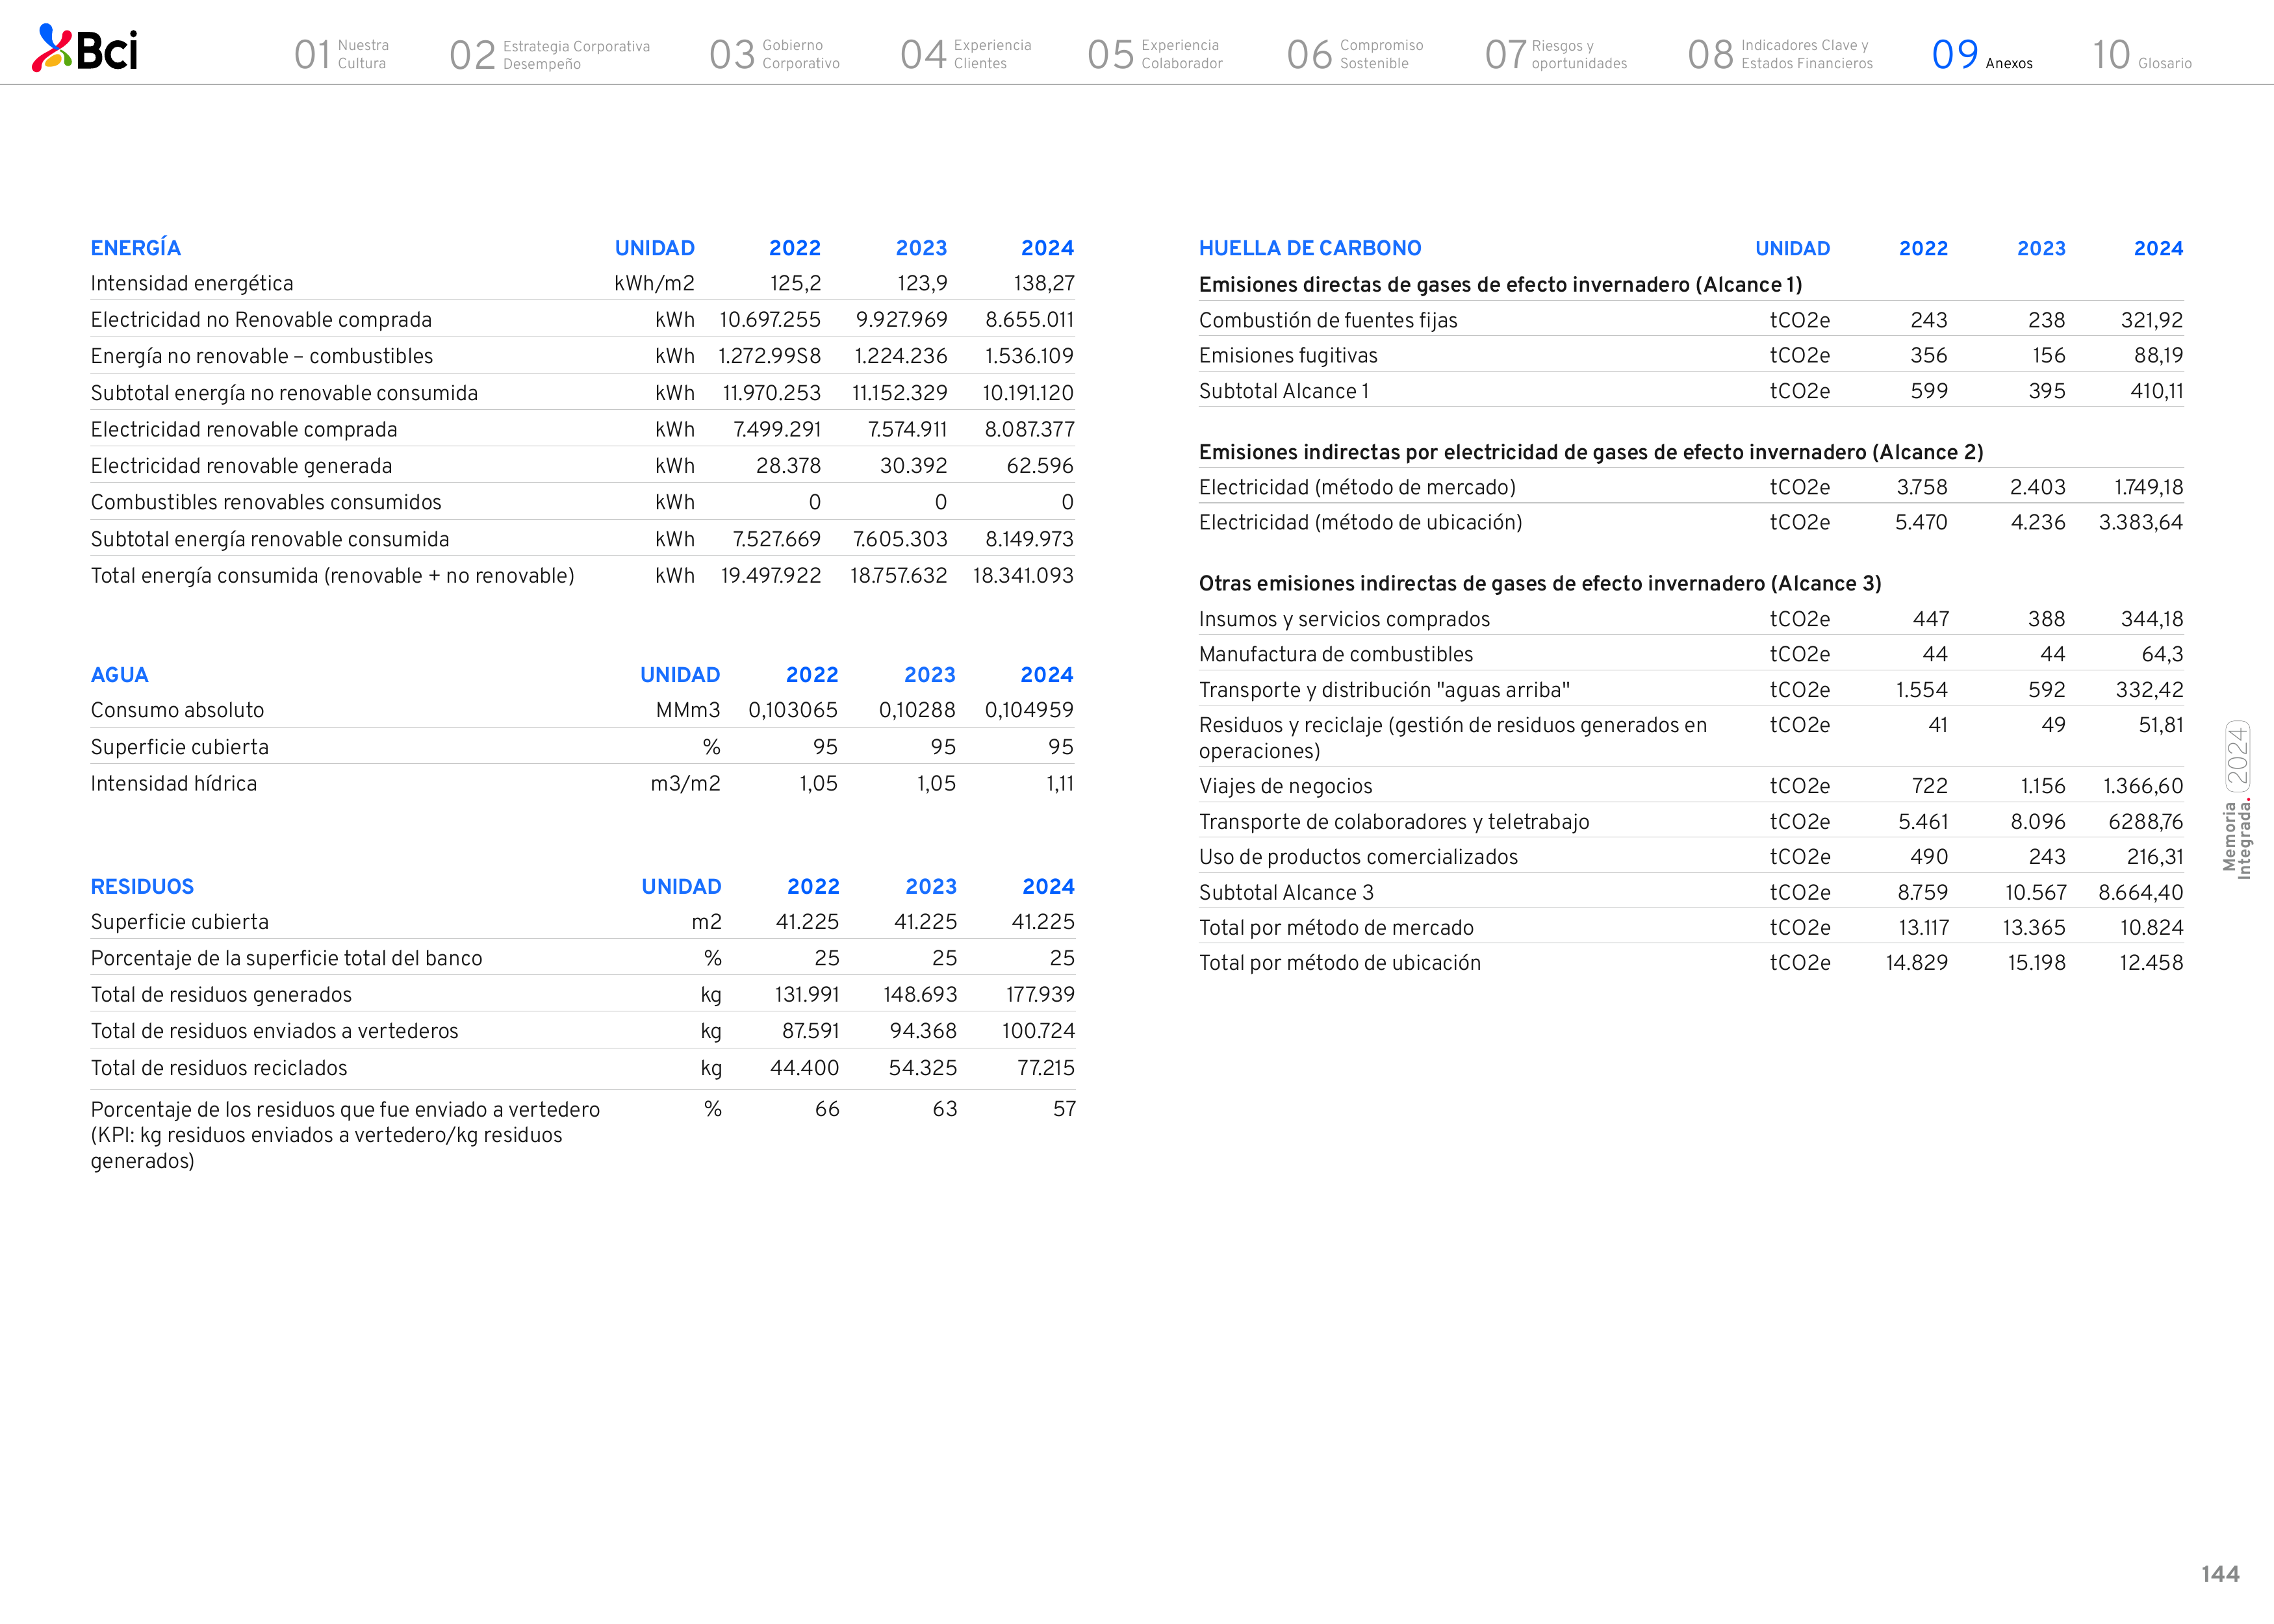
Task: Click the HUELLA DE CARBONO heading
Action: [1310, 248]
